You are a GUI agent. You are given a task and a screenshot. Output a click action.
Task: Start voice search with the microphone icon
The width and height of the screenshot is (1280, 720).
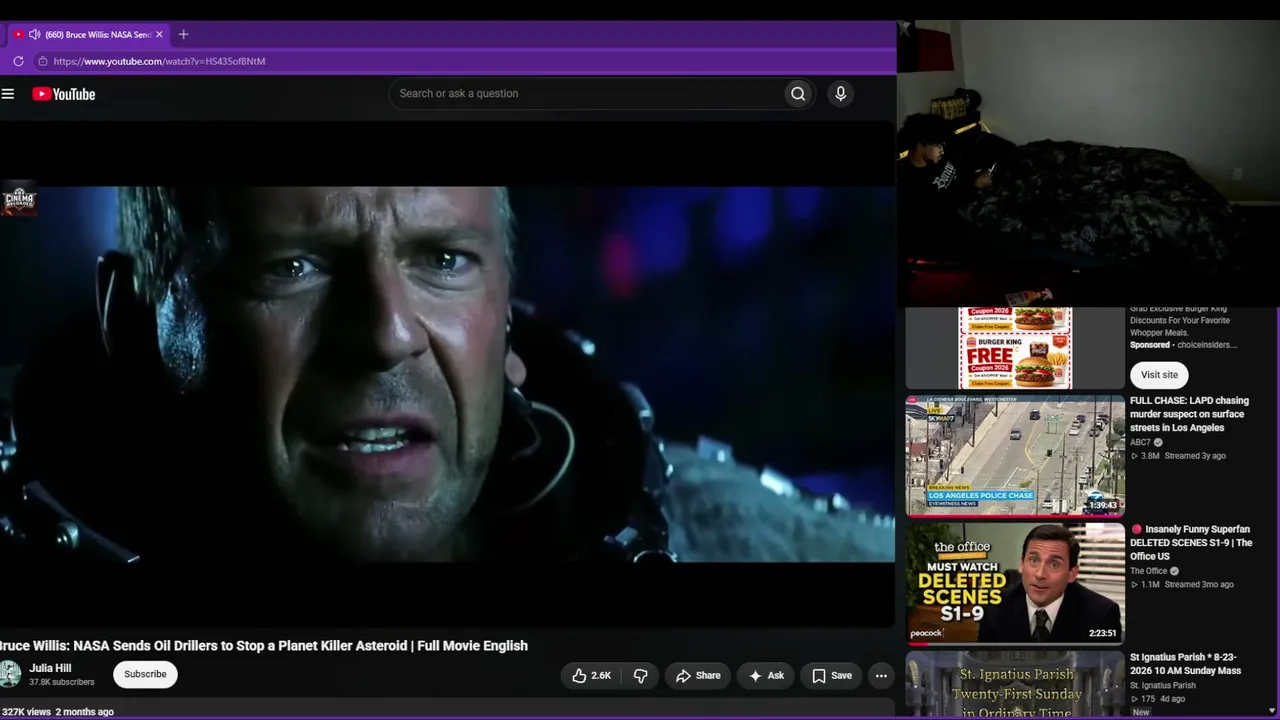coord(840,94)
